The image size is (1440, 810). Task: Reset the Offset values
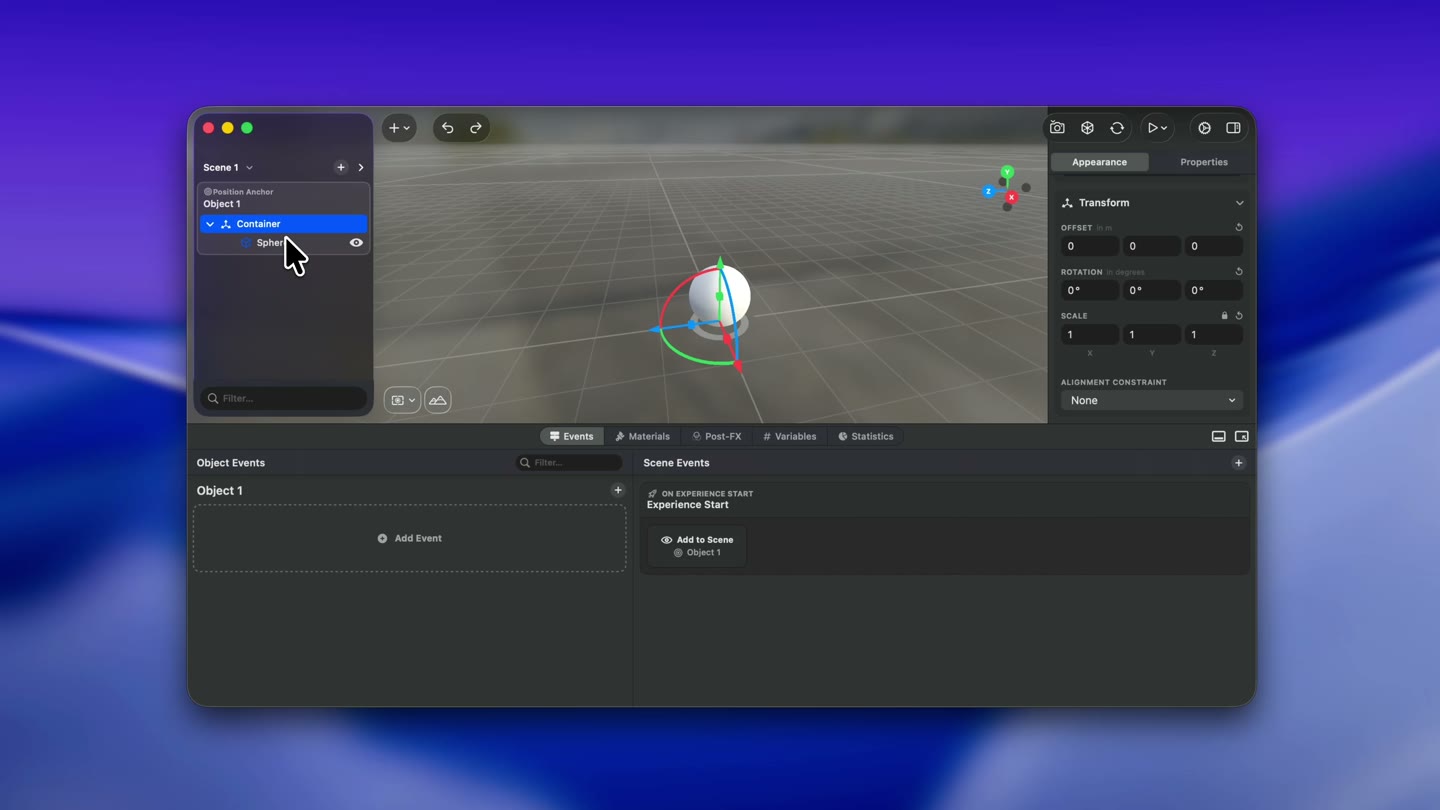click(x=1239, y=228)
